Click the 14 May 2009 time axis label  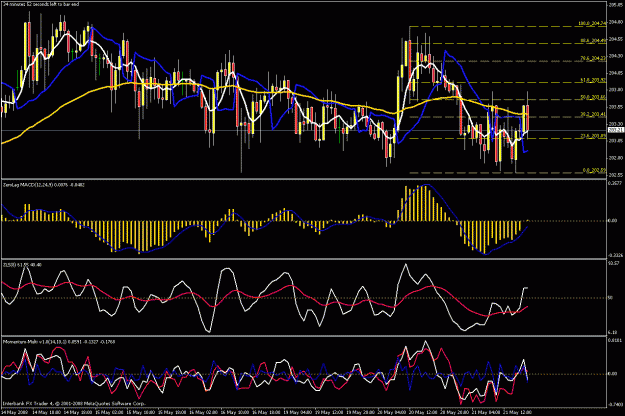pos(14,412)
